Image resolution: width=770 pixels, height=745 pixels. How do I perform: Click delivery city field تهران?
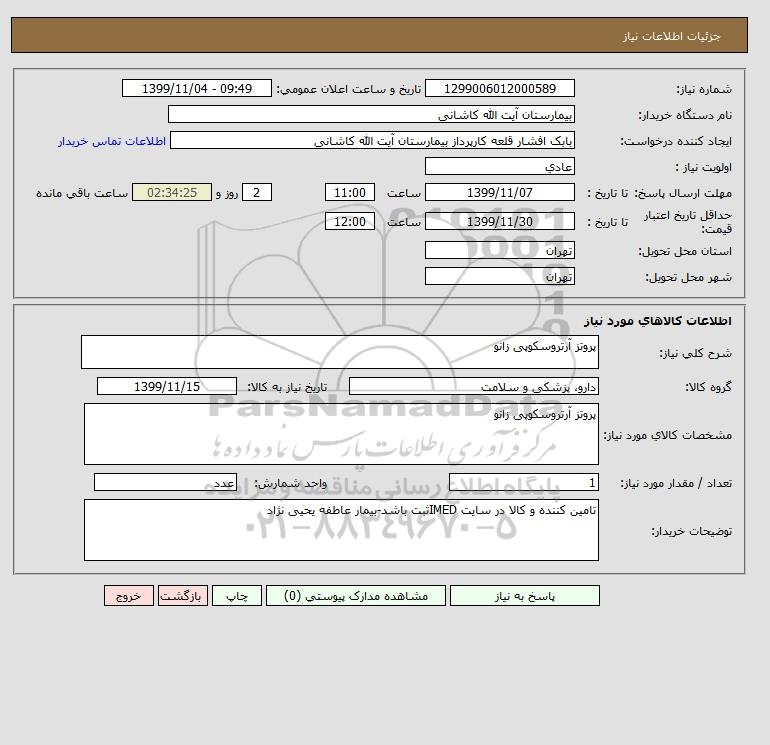point(499,276)
